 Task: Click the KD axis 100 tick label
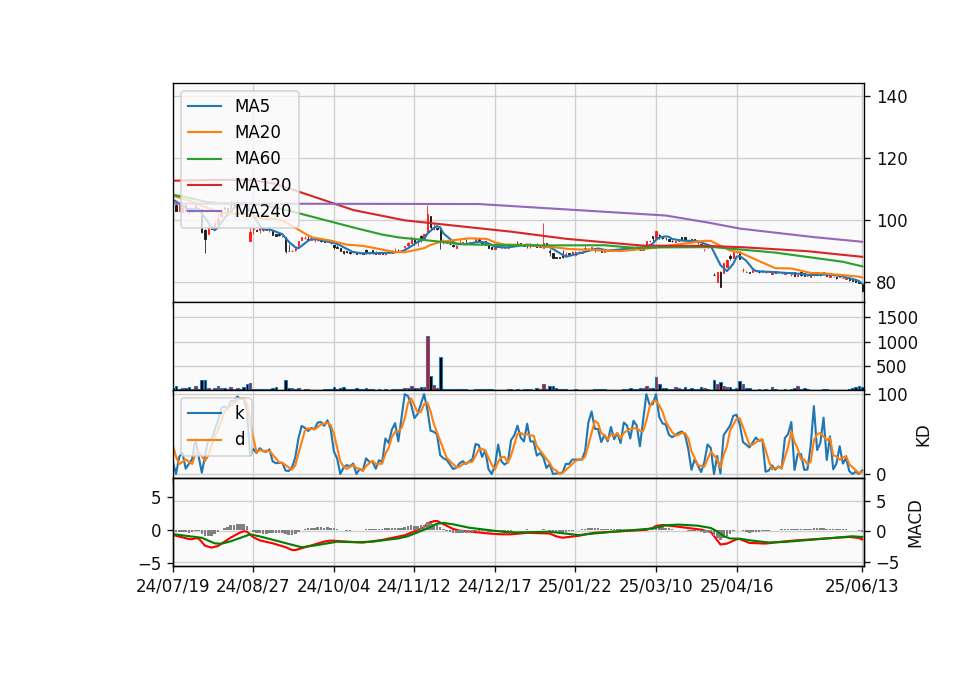coord(892,395)
